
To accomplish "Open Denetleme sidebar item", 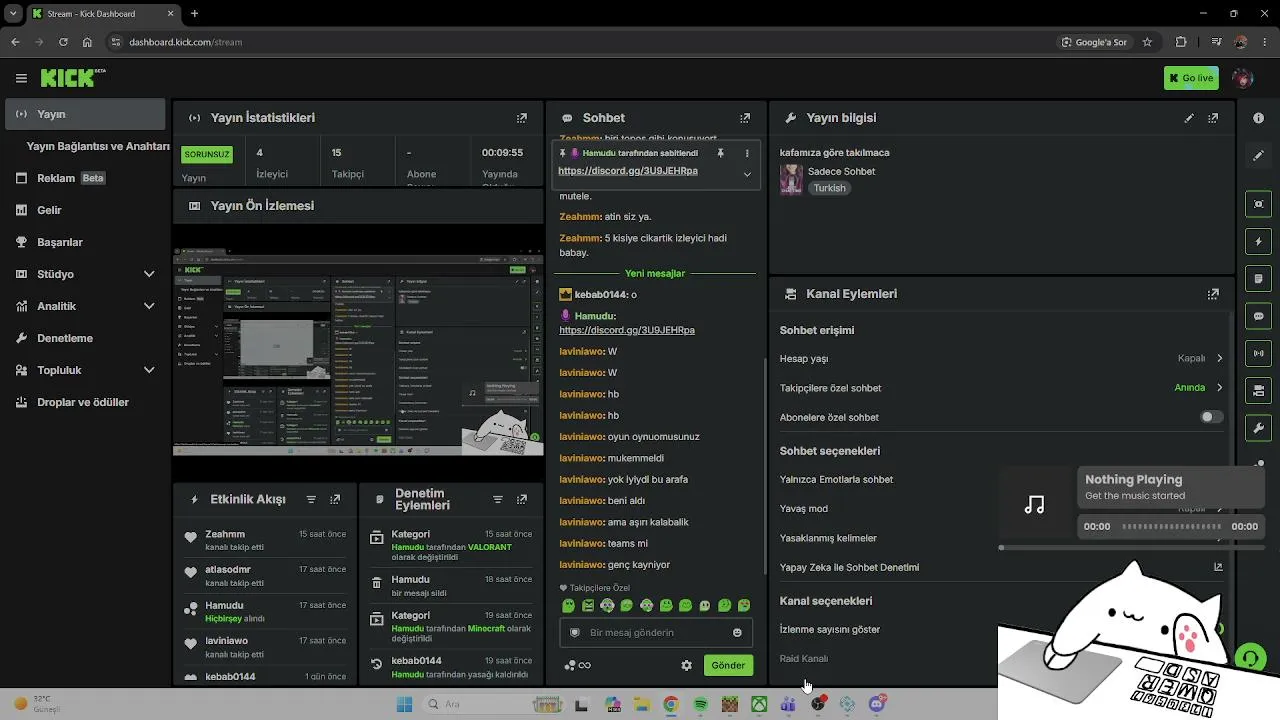I will [83, 338].
